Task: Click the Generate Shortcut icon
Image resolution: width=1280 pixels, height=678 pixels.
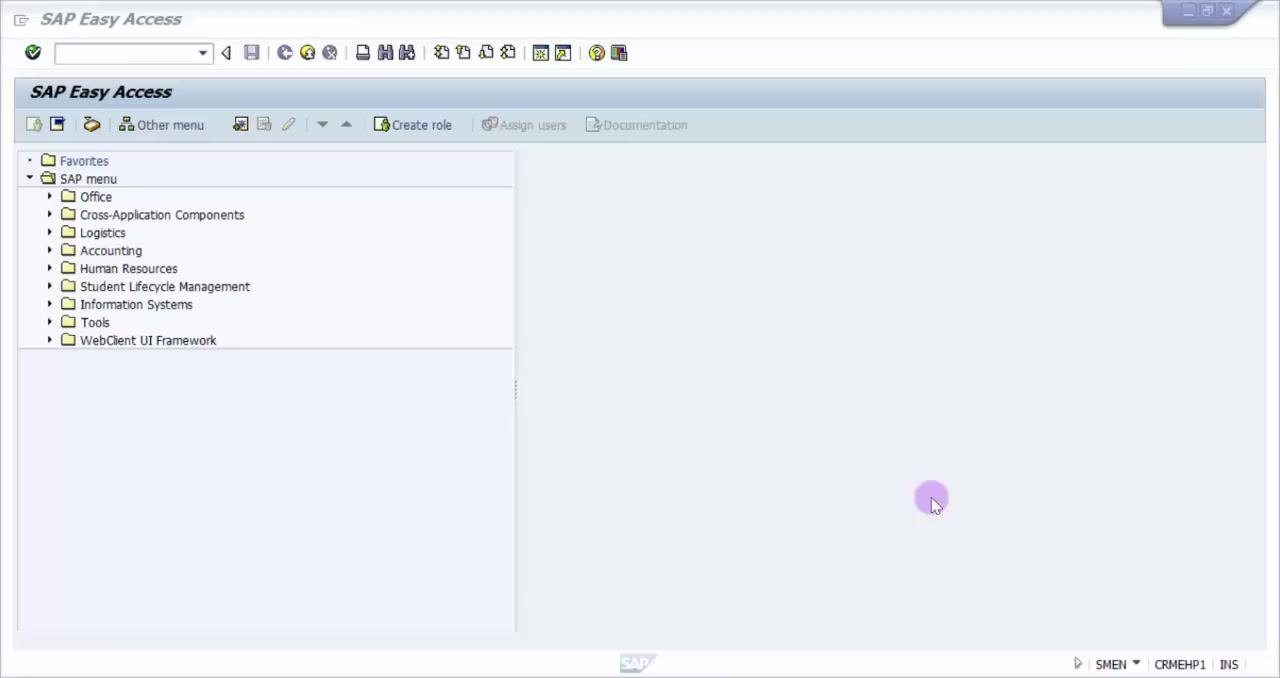Action: pos(563,53)
